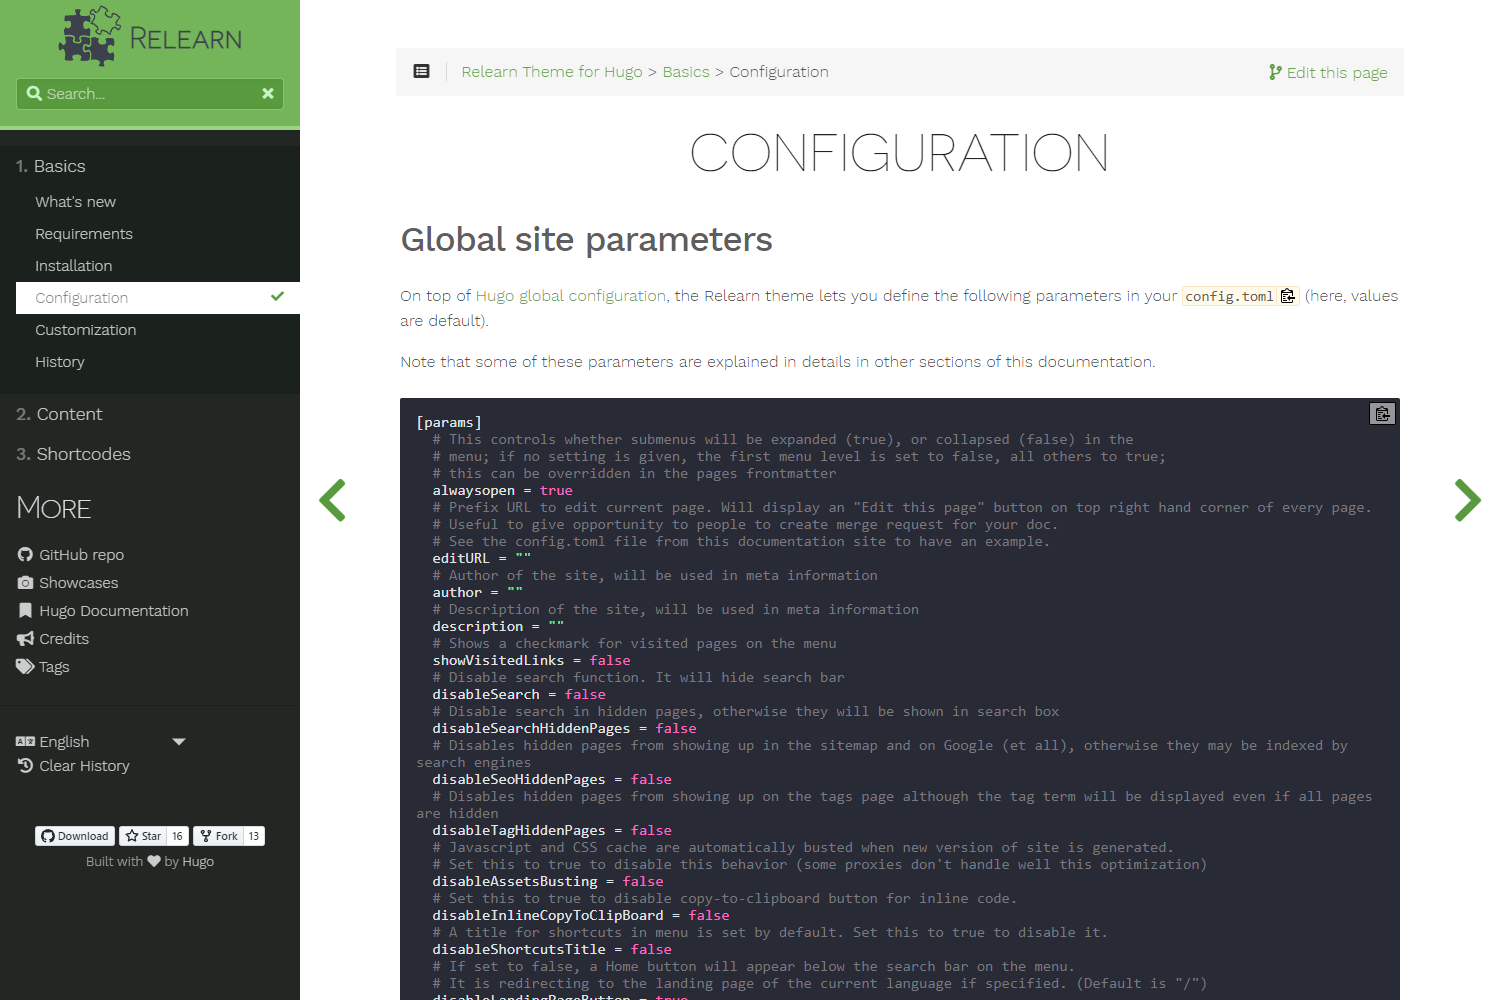Open the Tags shortcut
The image size is (1500, 1000).
click(x=43, y=667)
